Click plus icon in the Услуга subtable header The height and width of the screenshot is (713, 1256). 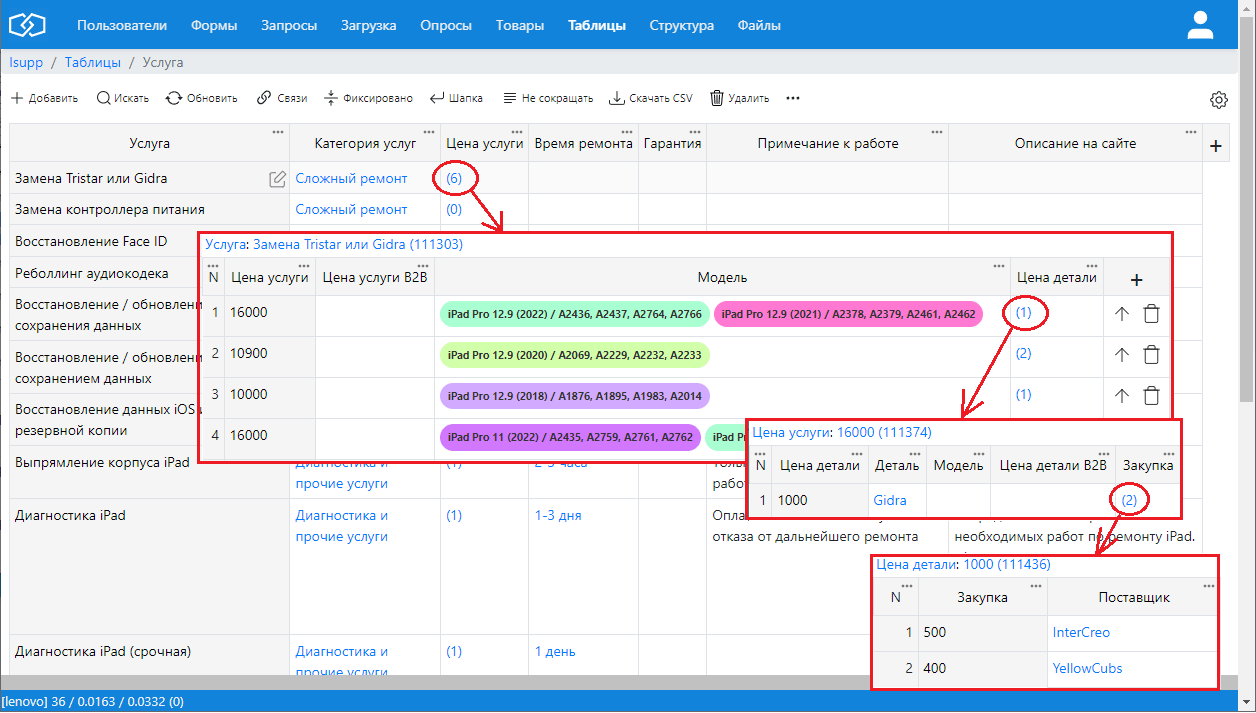coord(1136,280)
